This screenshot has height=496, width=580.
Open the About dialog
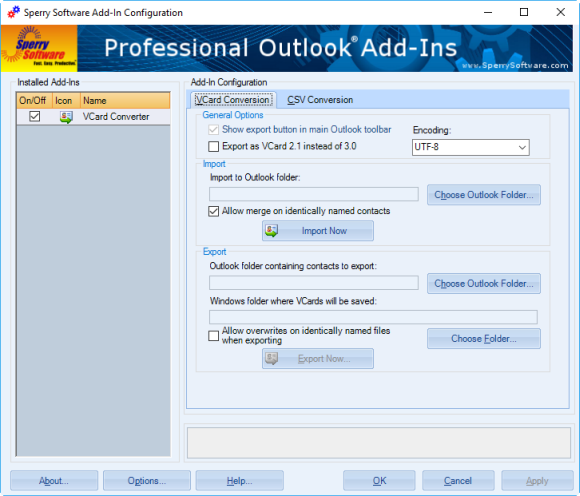pos(54,480)
